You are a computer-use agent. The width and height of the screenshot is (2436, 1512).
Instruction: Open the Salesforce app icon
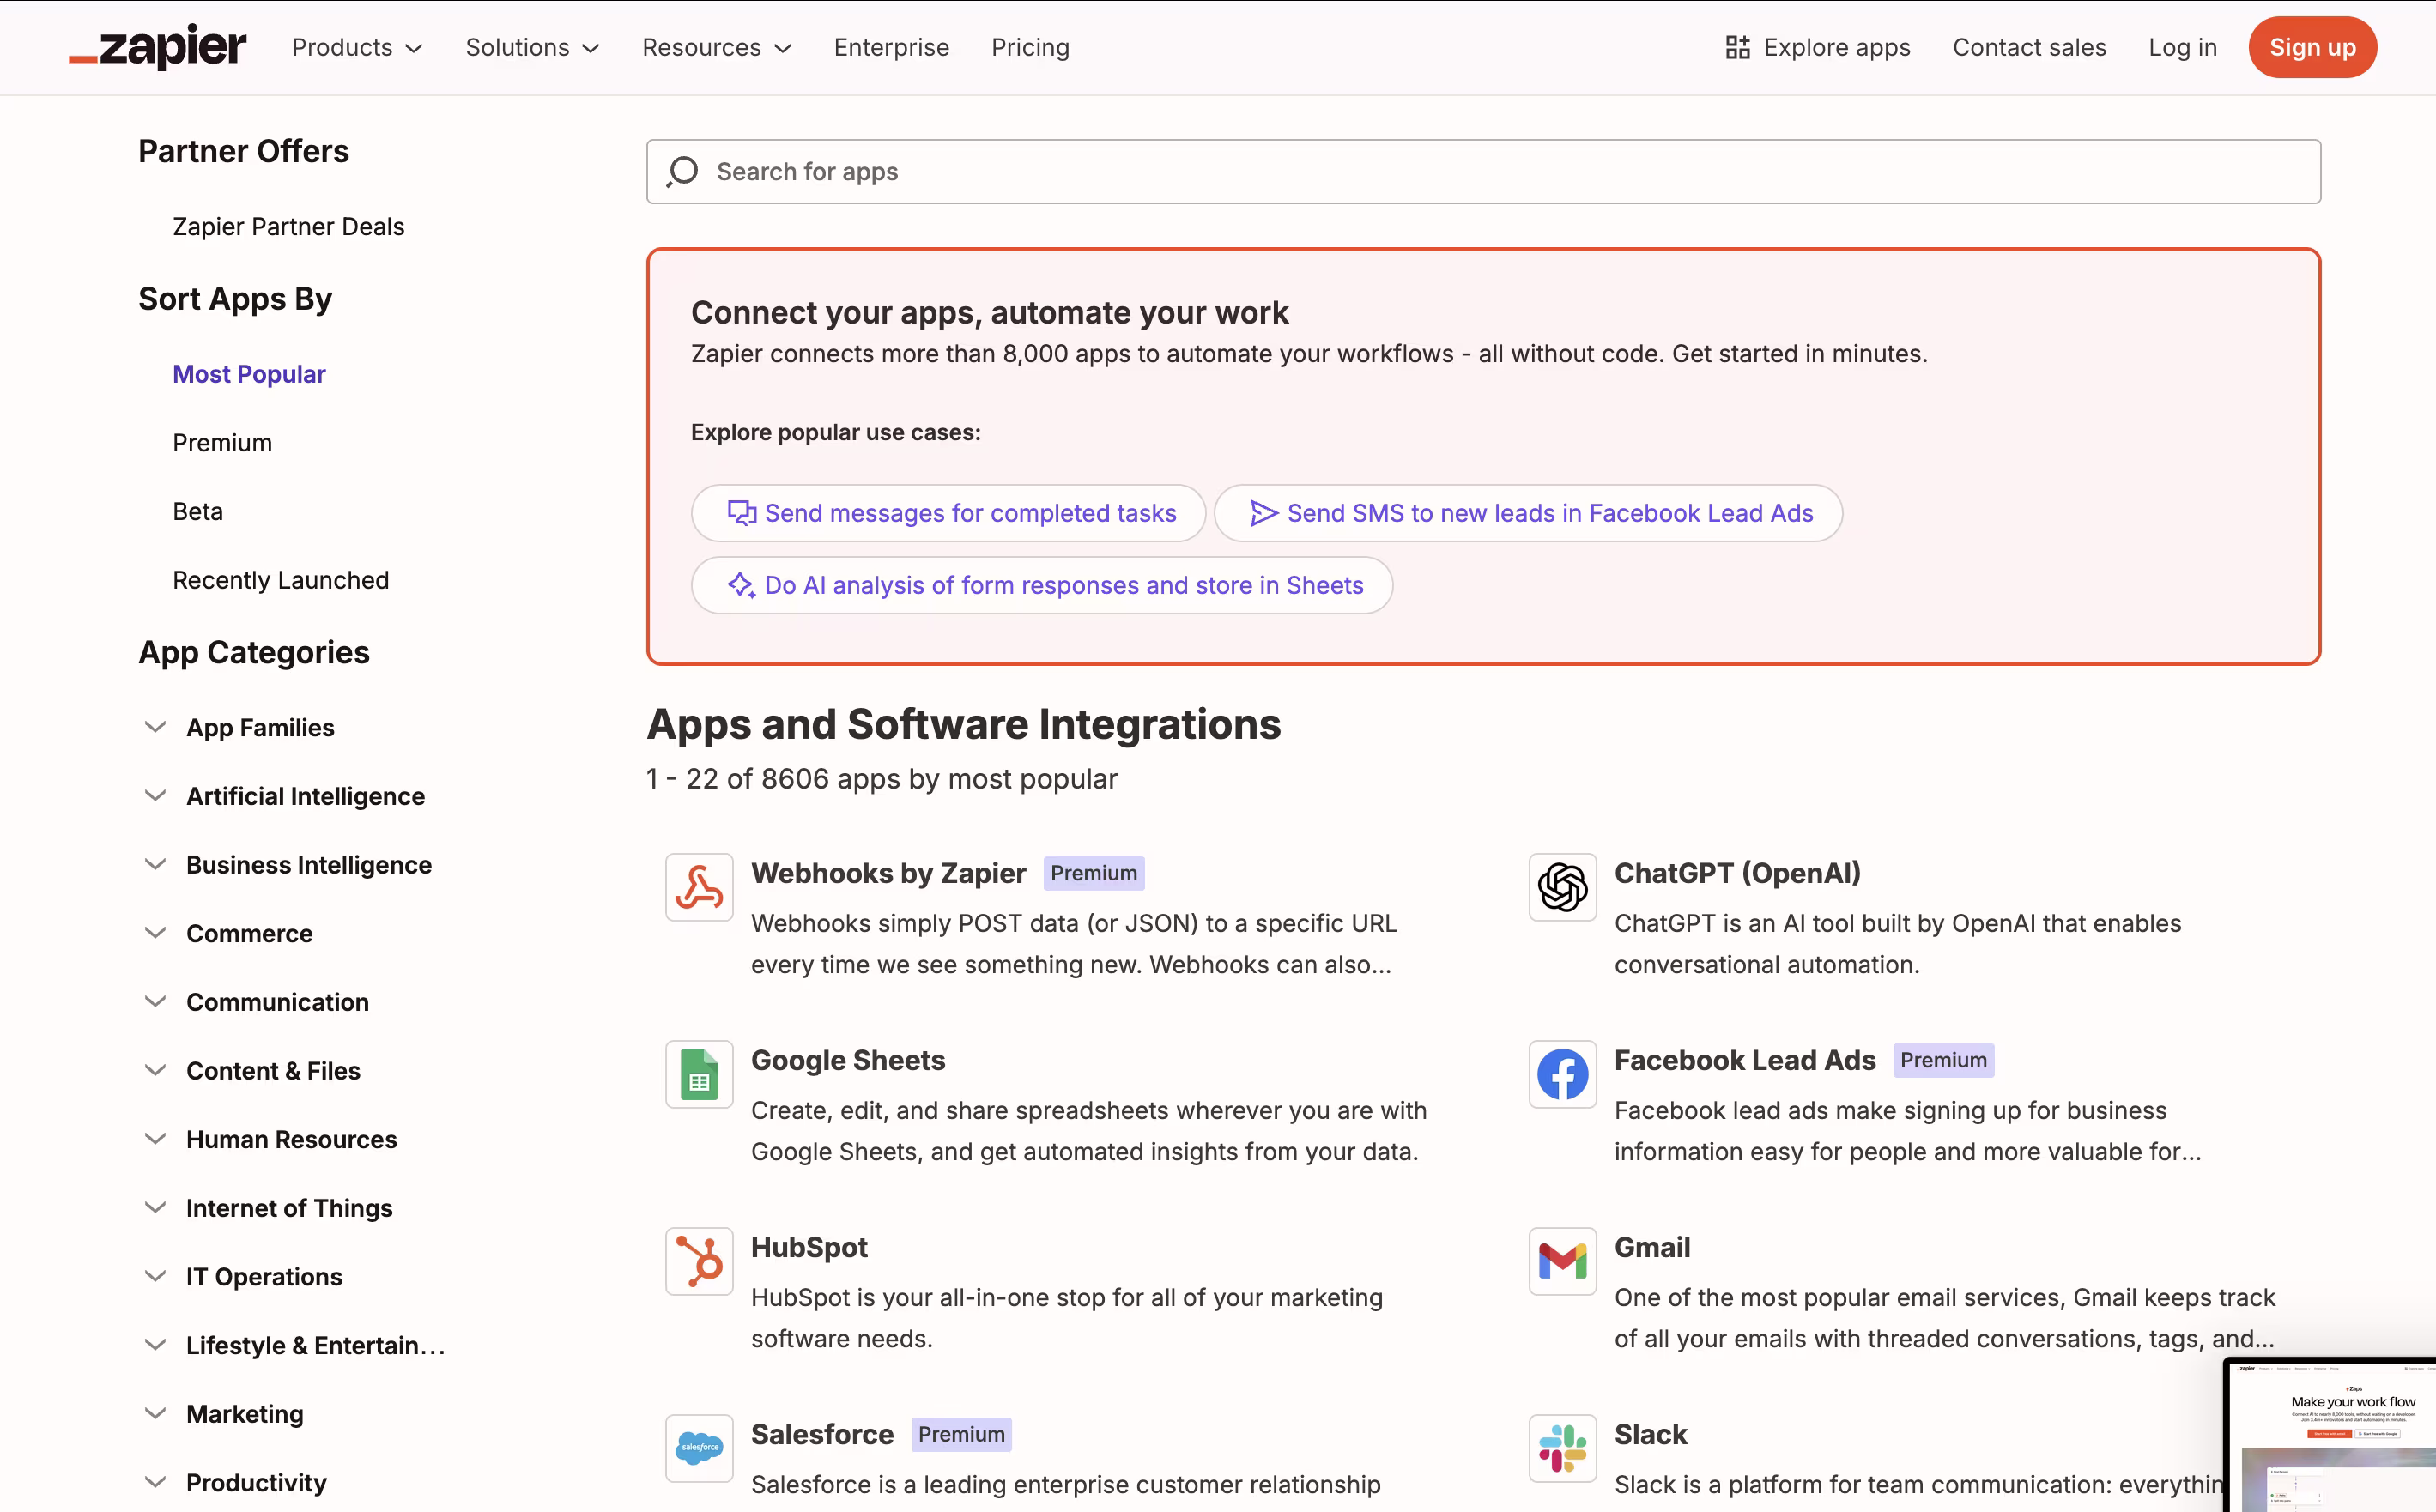tap(699, 1448)
